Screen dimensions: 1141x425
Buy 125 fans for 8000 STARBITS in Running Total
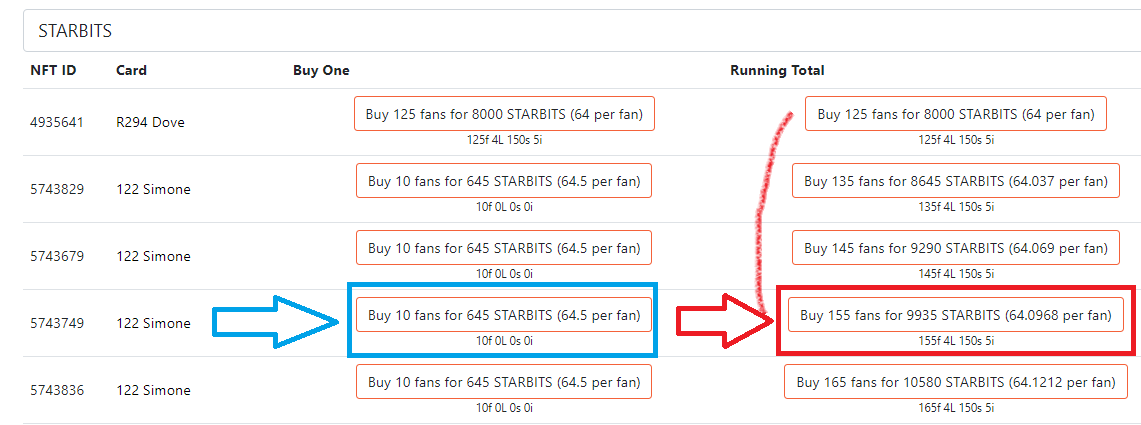tap(955, 114)
